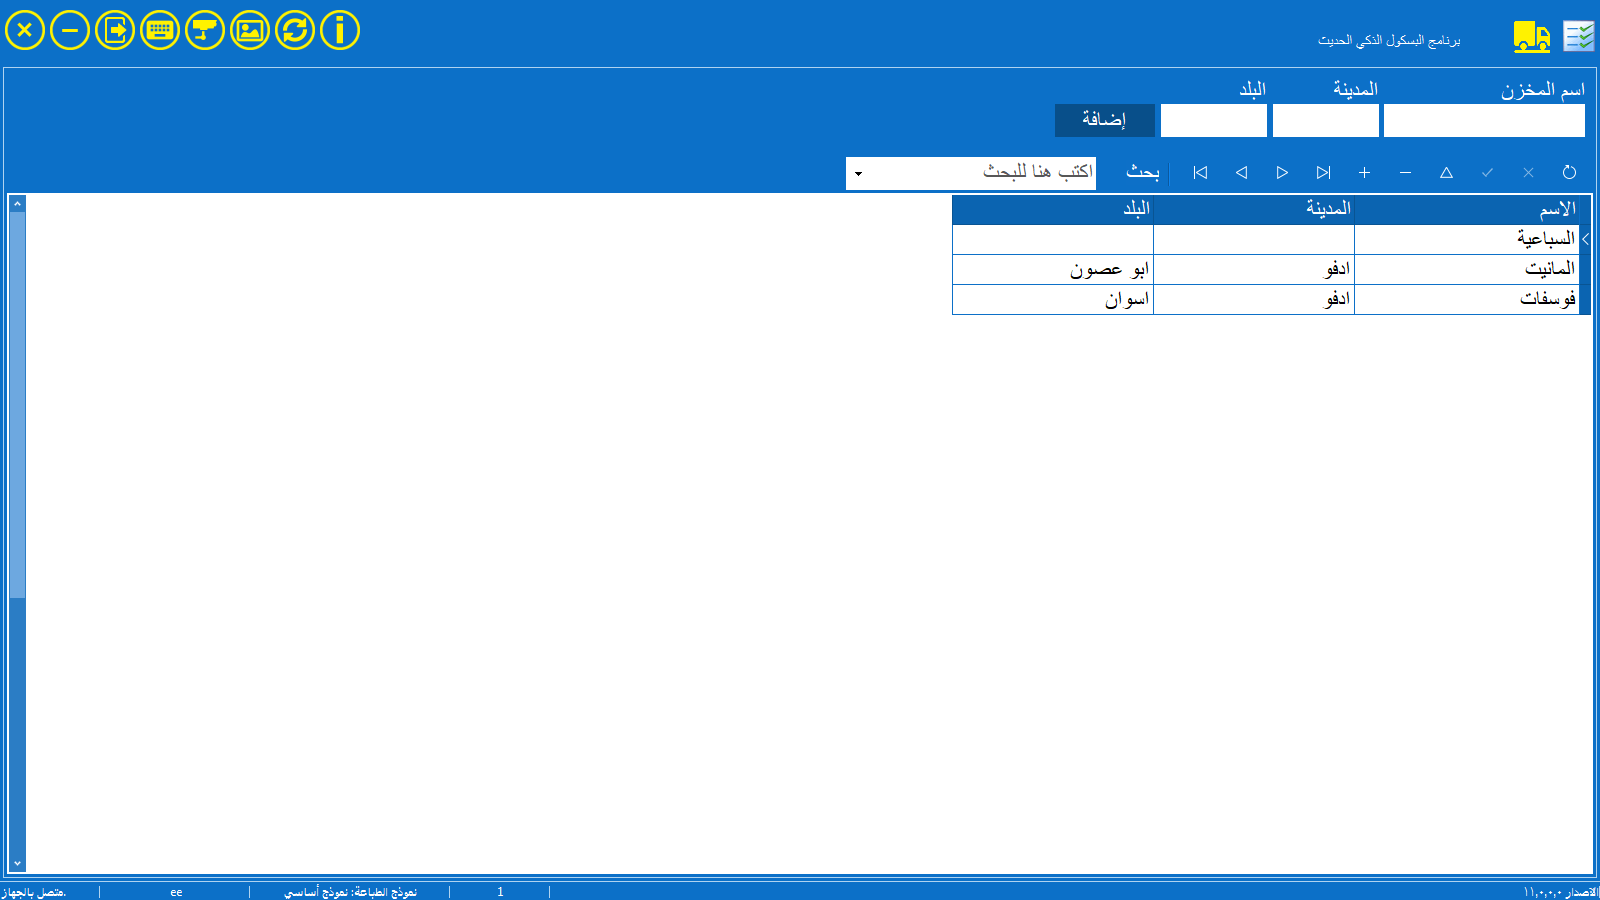
Task: Click the checklist icon at top right
Action: pos(1579,37)
